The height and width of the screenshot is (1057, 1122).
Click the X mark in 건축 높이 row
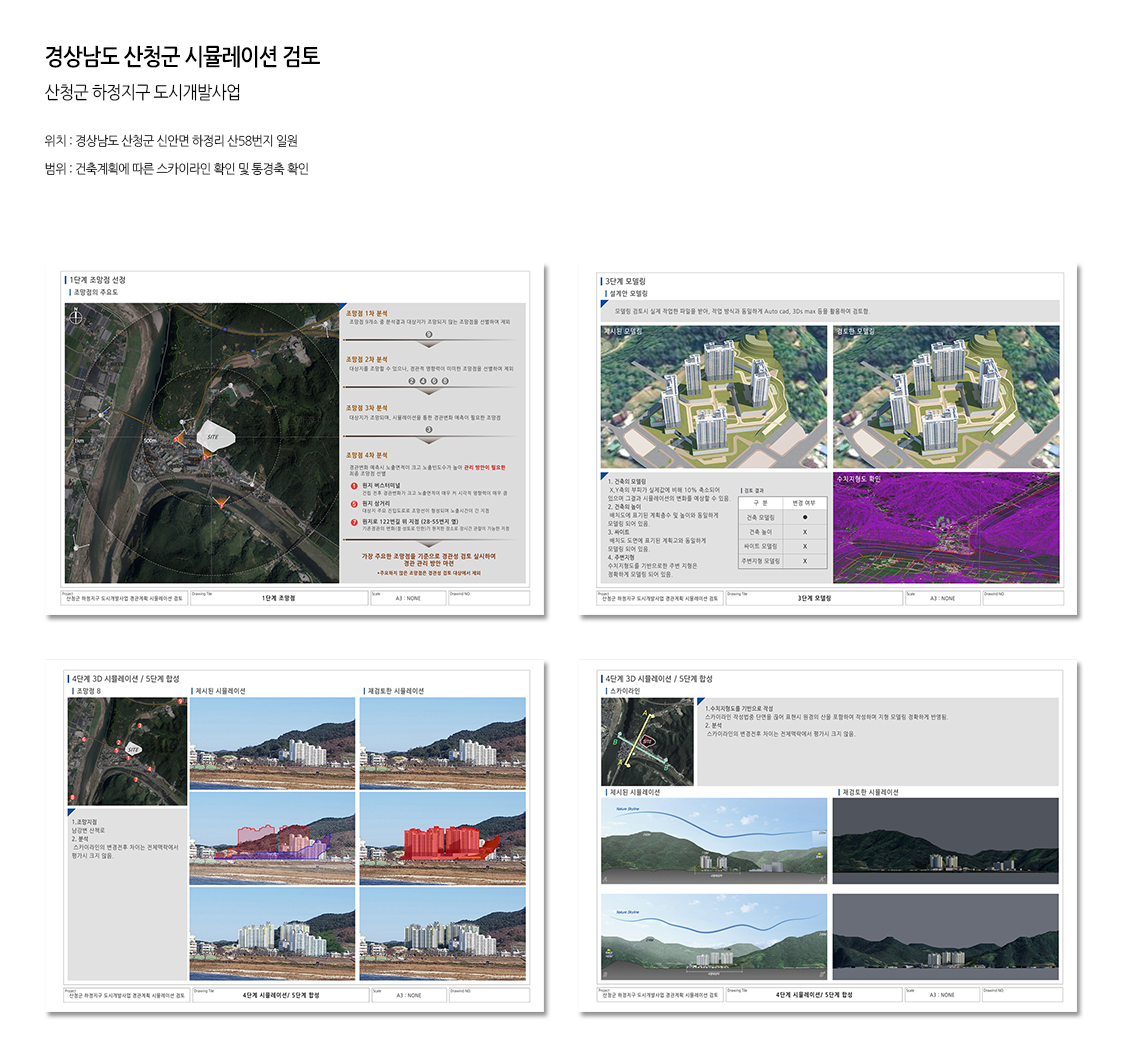coord(805,532)
